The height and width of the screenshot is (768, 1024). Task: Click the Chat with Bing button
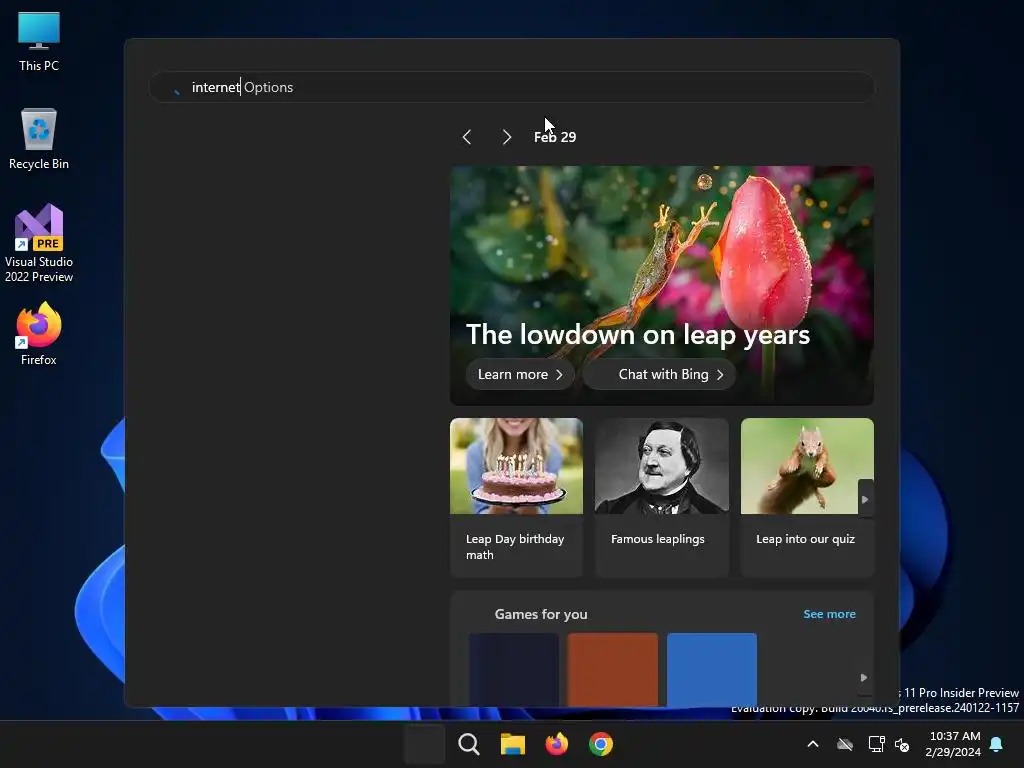pos(659,374)
